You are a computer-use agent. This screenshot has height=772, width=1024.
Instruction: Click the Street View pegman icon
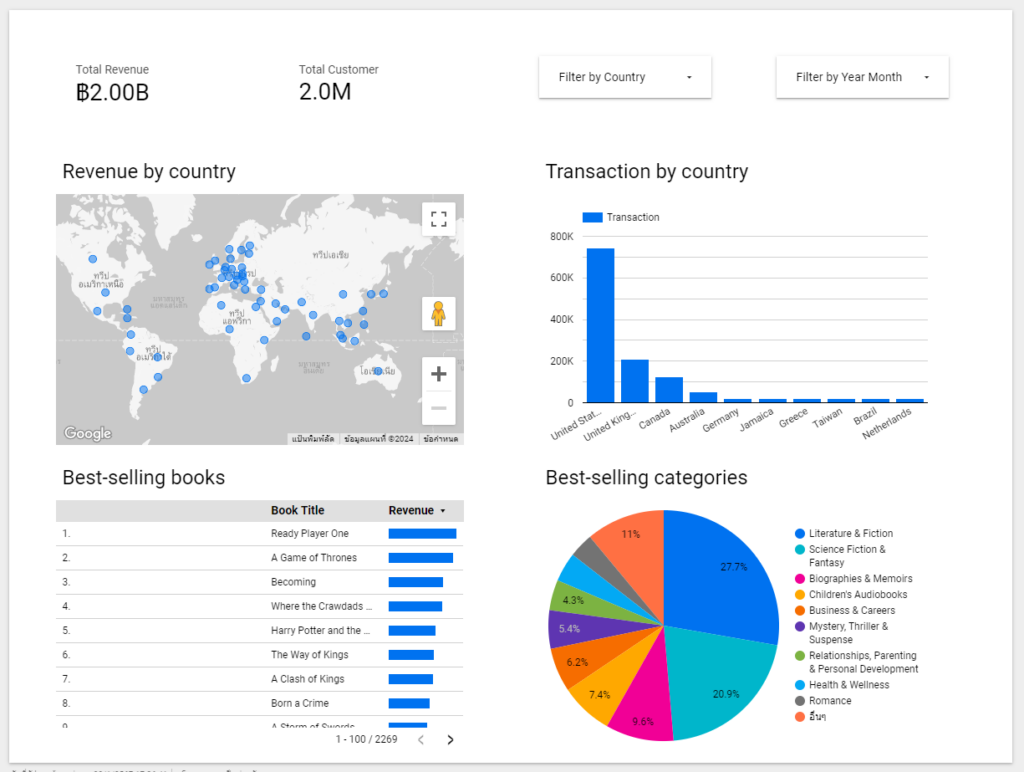pos(438,313)
